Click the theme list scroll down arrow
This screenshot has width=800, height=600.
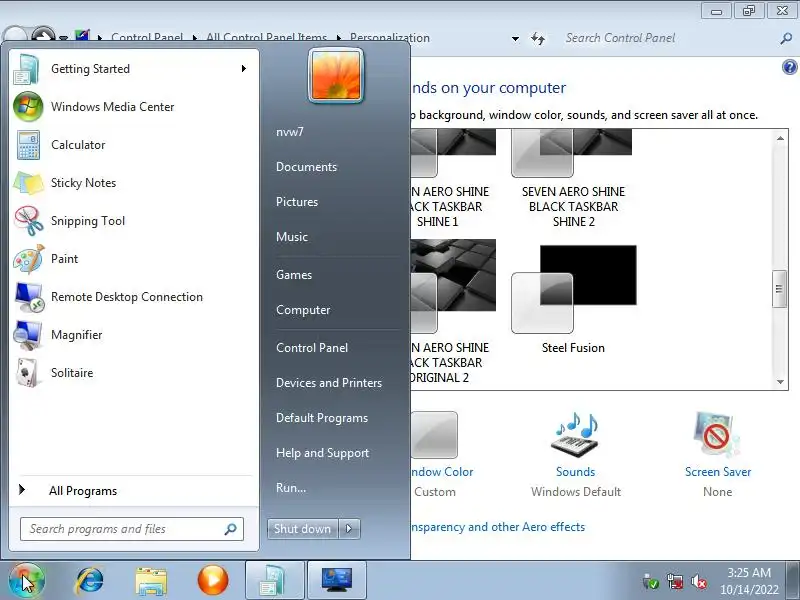pyautogui.click(x=780, y=382)
